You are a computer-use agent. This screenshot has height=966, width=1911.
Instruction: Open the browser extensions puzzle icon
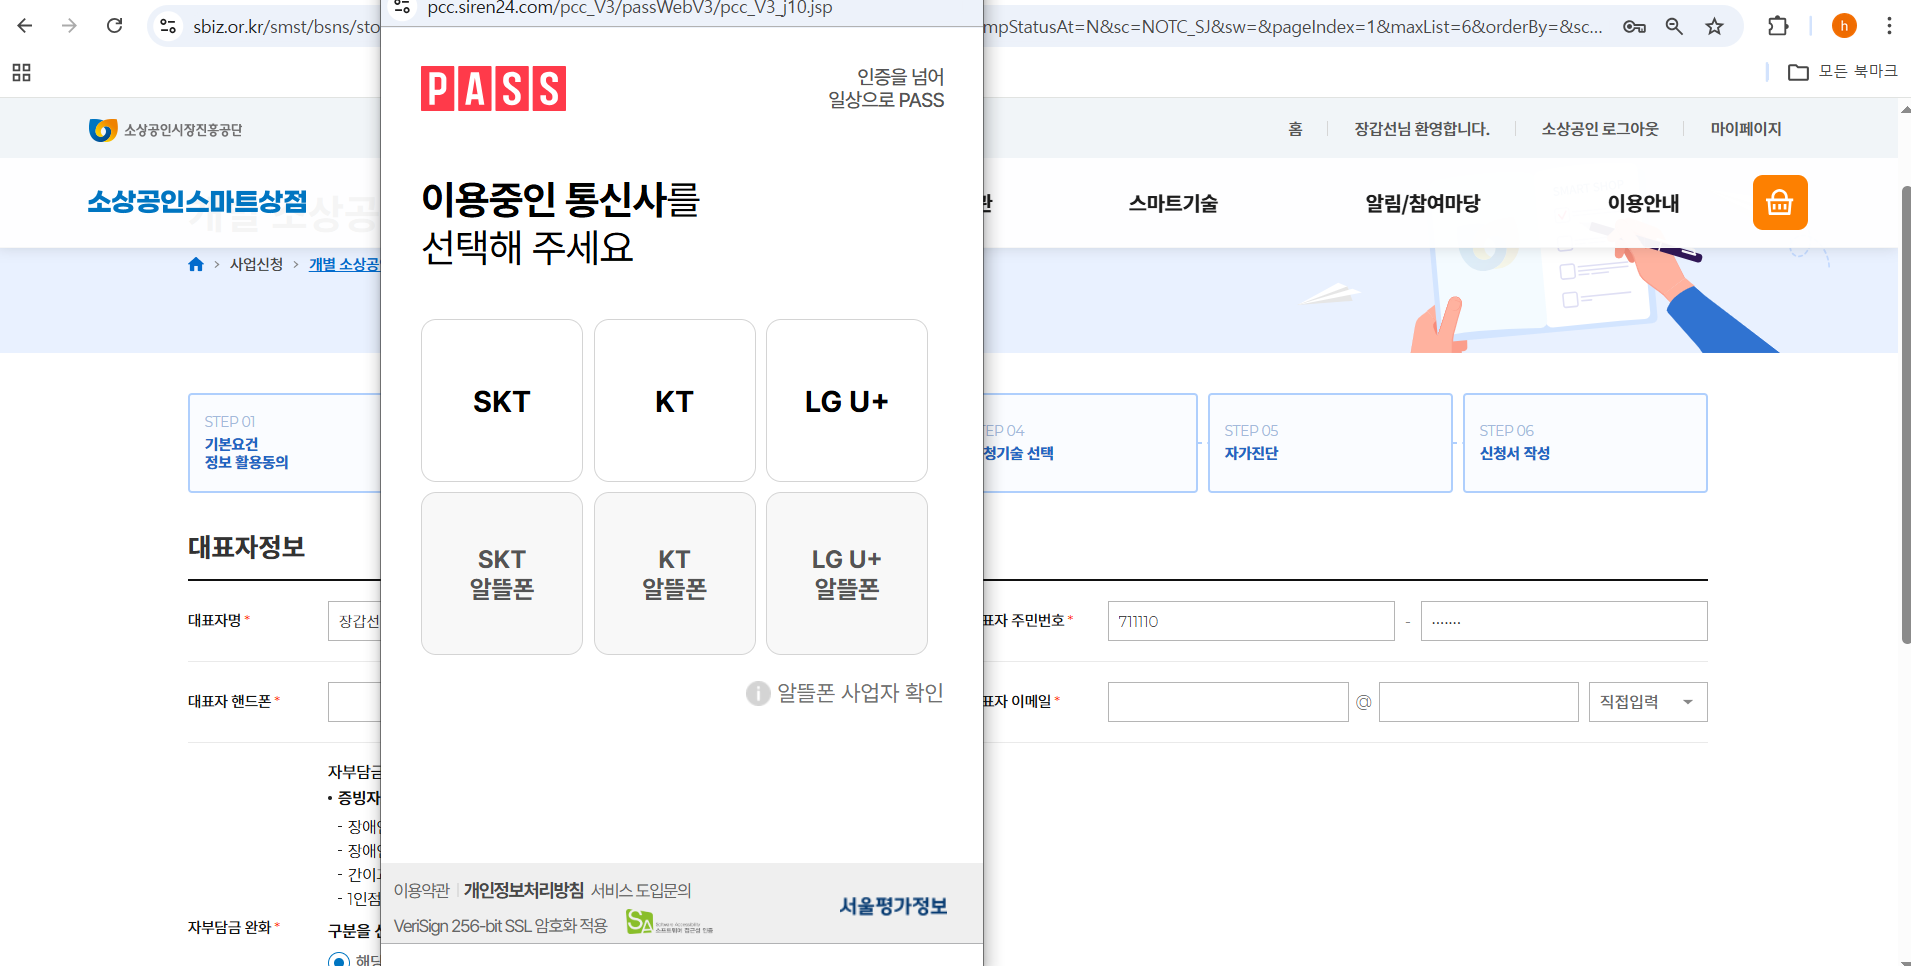click(x=1778, y=26)
